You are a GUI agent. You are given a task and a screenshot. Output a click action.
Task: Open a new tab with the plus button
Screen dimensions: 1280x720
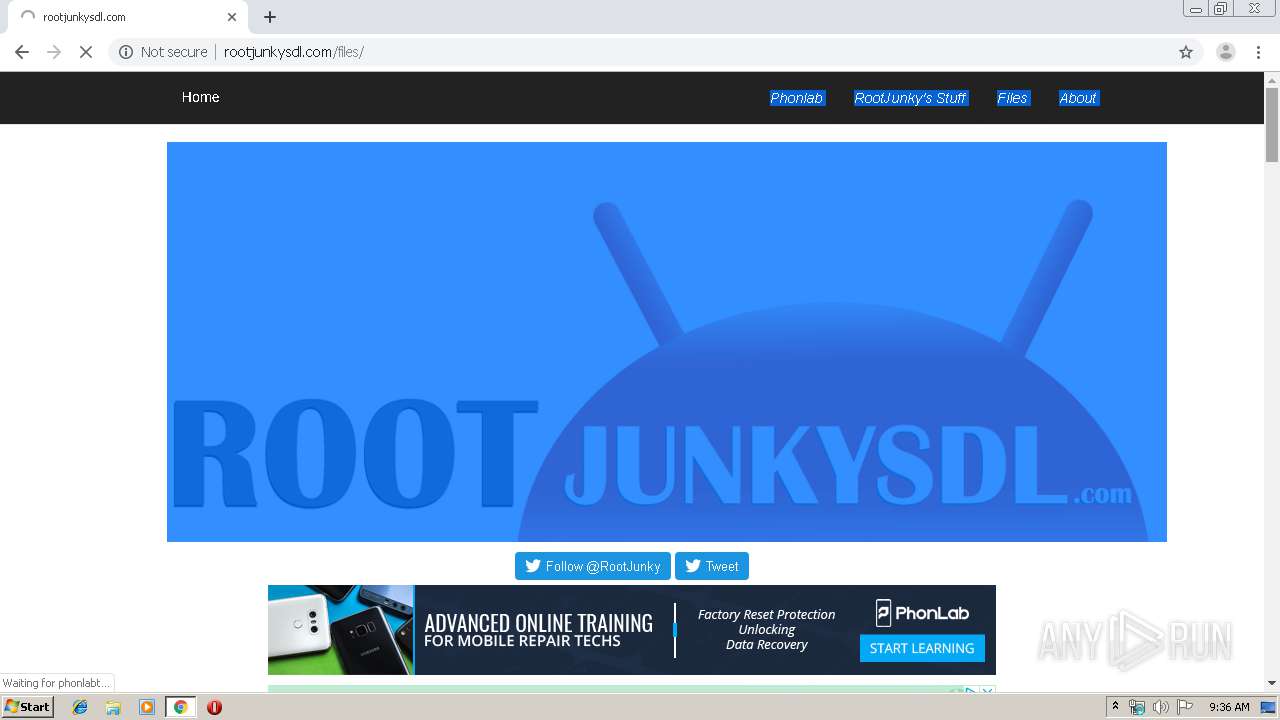[x=270, y=17]
